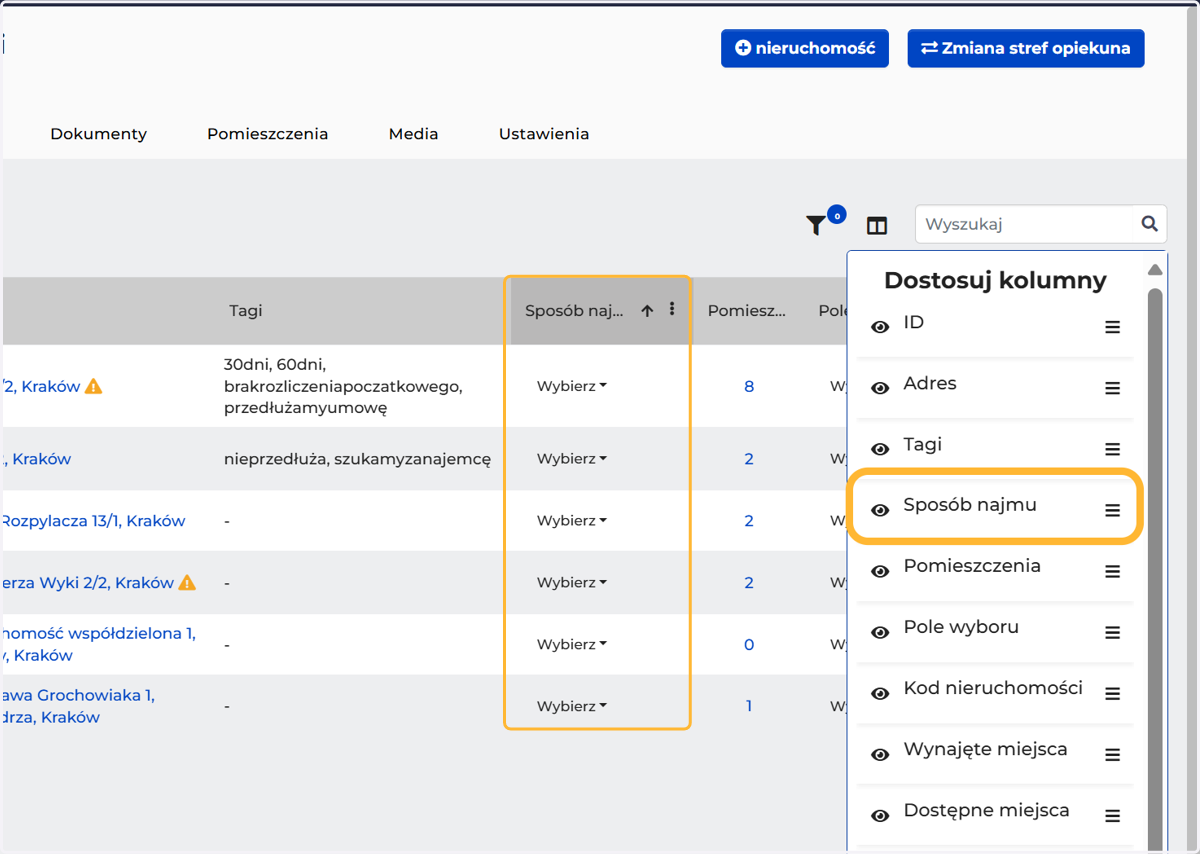Viewport: 1200px width, 854px height.
Task: Click room count 8 link
Action: [x=749, y=386]
